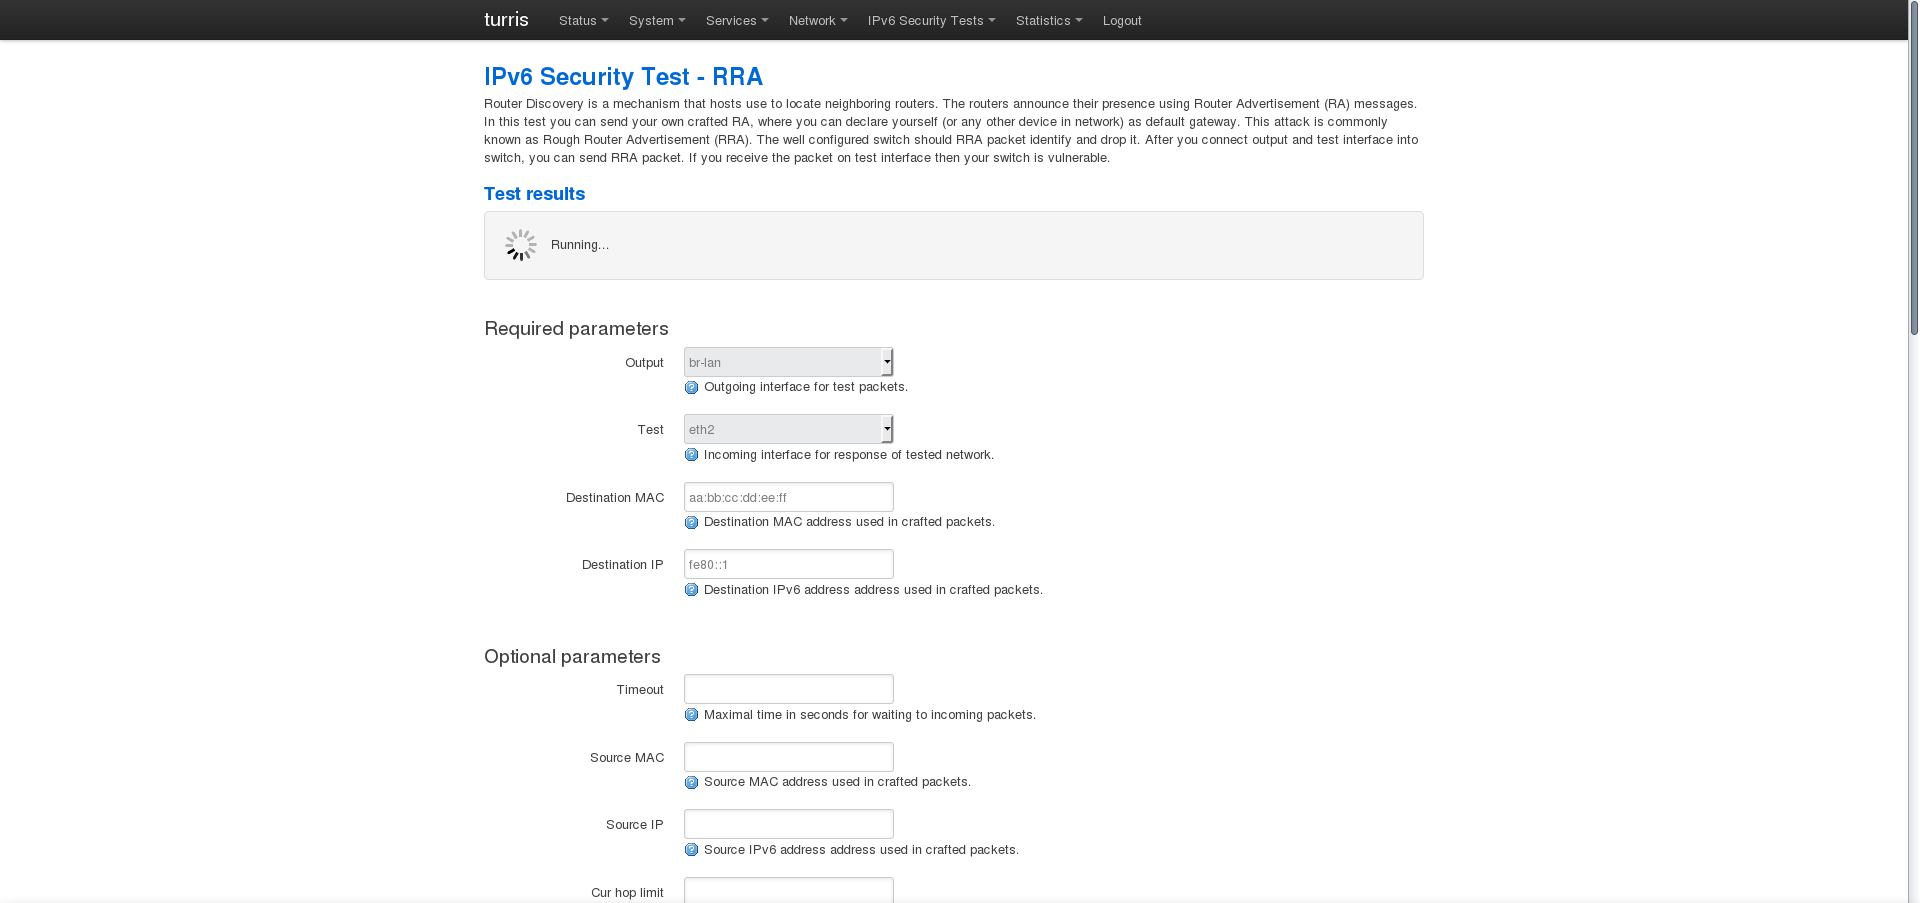Open the Network dropdown menu
1920x903 pixels.
(817, 21)
